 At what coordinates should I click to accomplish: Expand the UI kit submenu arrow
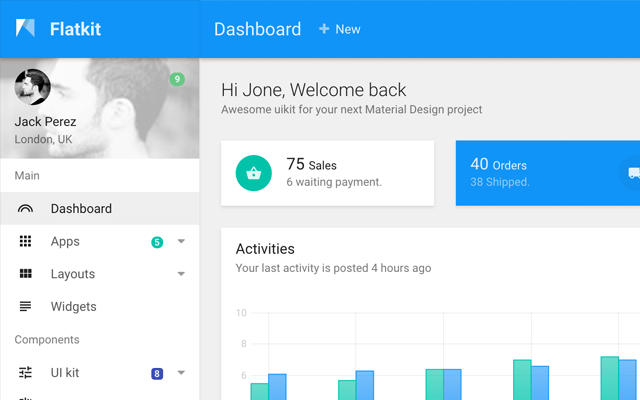pos(181,373)
